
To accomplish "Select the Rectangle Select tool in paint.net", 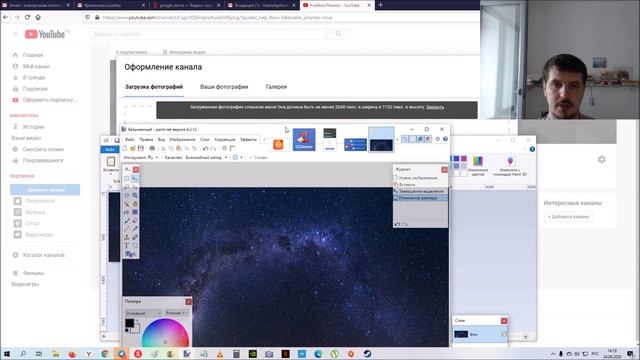I will coord(127,178).
